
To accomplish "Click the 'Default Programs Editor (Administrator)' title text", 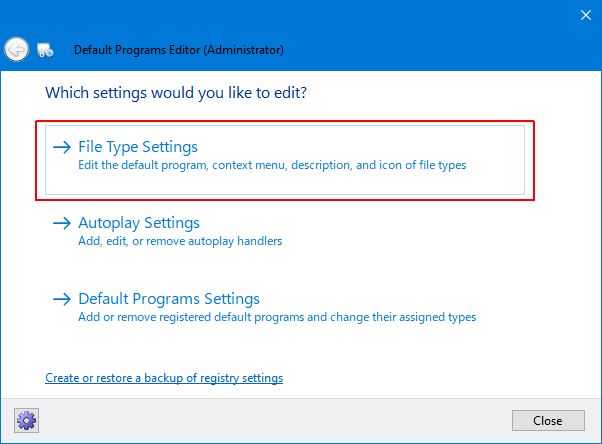I will [x=179, y=49].
